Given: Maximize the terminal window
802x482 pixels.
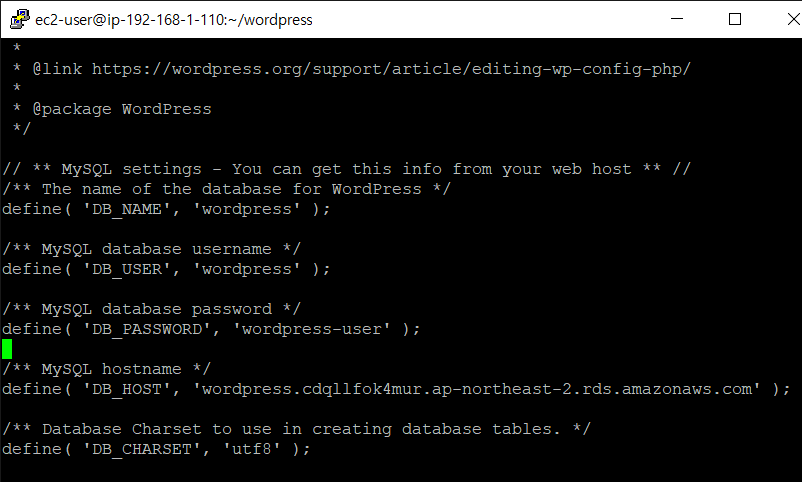Looking at the screenshot, I should [735, 19].
